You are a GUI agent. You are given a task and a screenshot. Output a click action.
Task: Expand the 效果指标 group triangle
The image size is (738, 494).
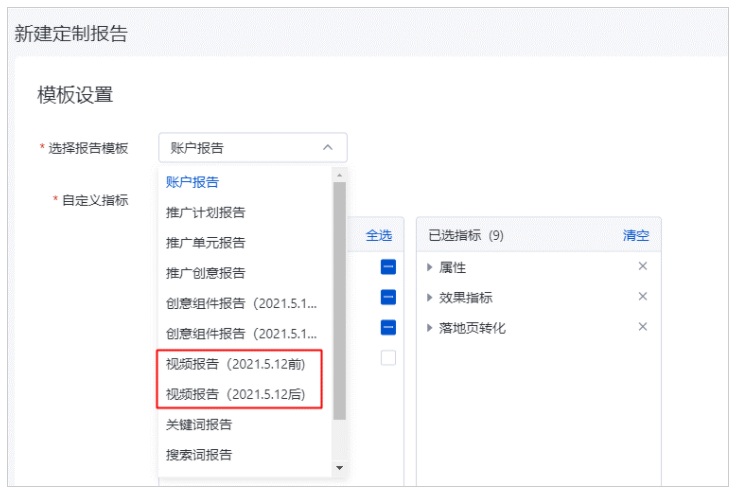click(430, 298)
